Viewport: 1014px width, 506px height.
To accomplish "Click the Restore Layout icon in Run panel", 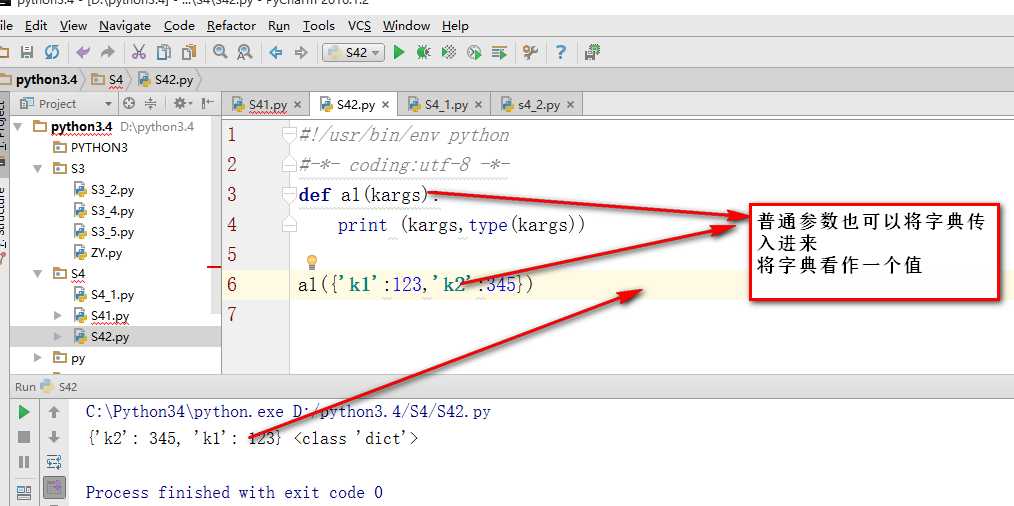I will pyautogui.click(x=24, y=492).
